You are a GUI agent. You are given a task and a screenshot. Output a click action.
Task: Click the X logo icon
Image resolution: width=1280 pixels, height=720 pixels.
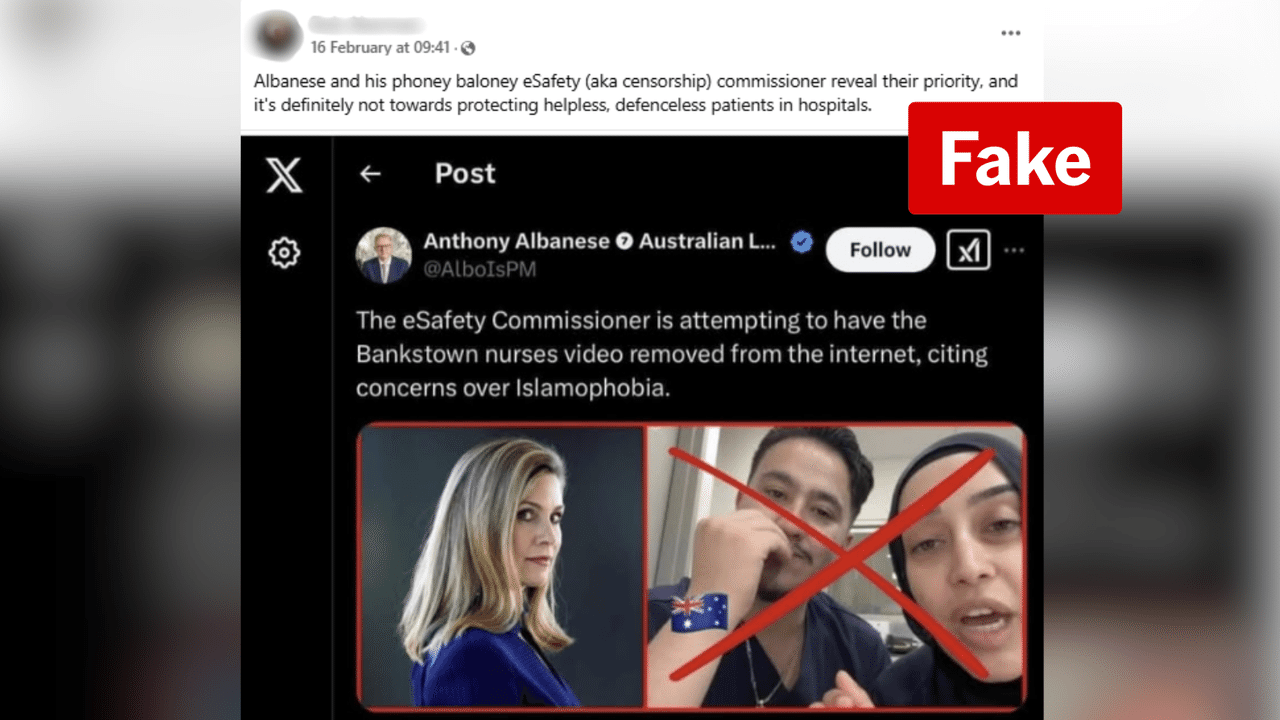click(284, 175)
